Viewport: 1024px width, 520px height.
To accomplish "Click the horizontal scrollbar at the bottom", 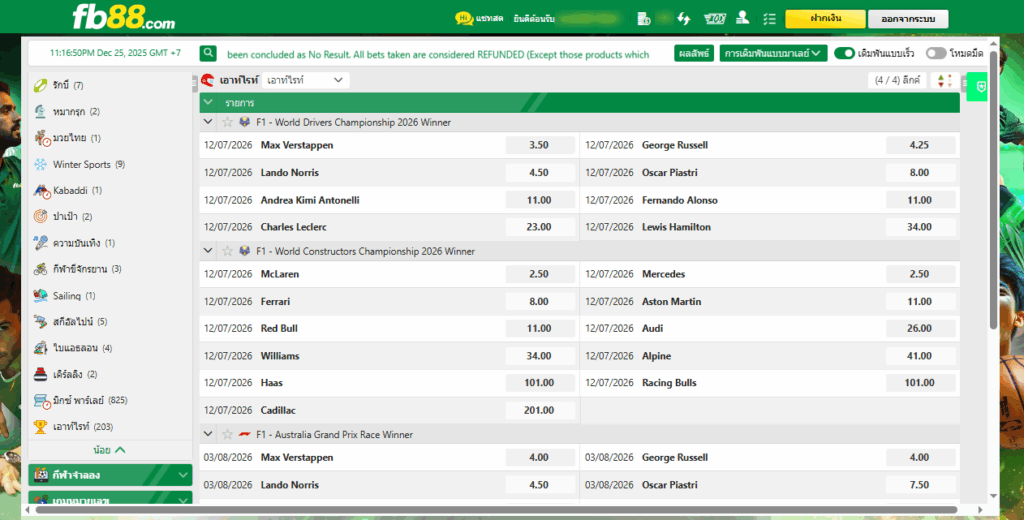I will click(496, 510).
